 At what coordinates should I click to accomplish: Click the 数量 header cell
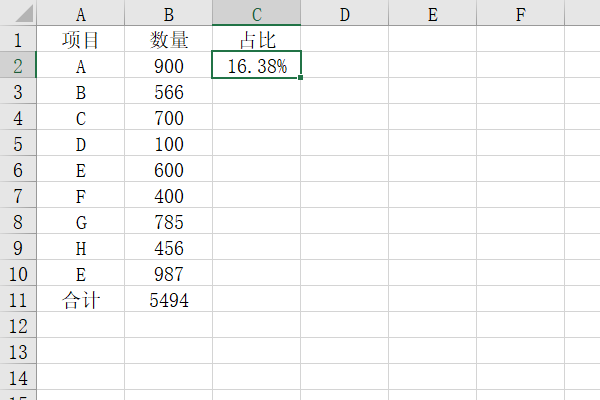click(168, 39)
